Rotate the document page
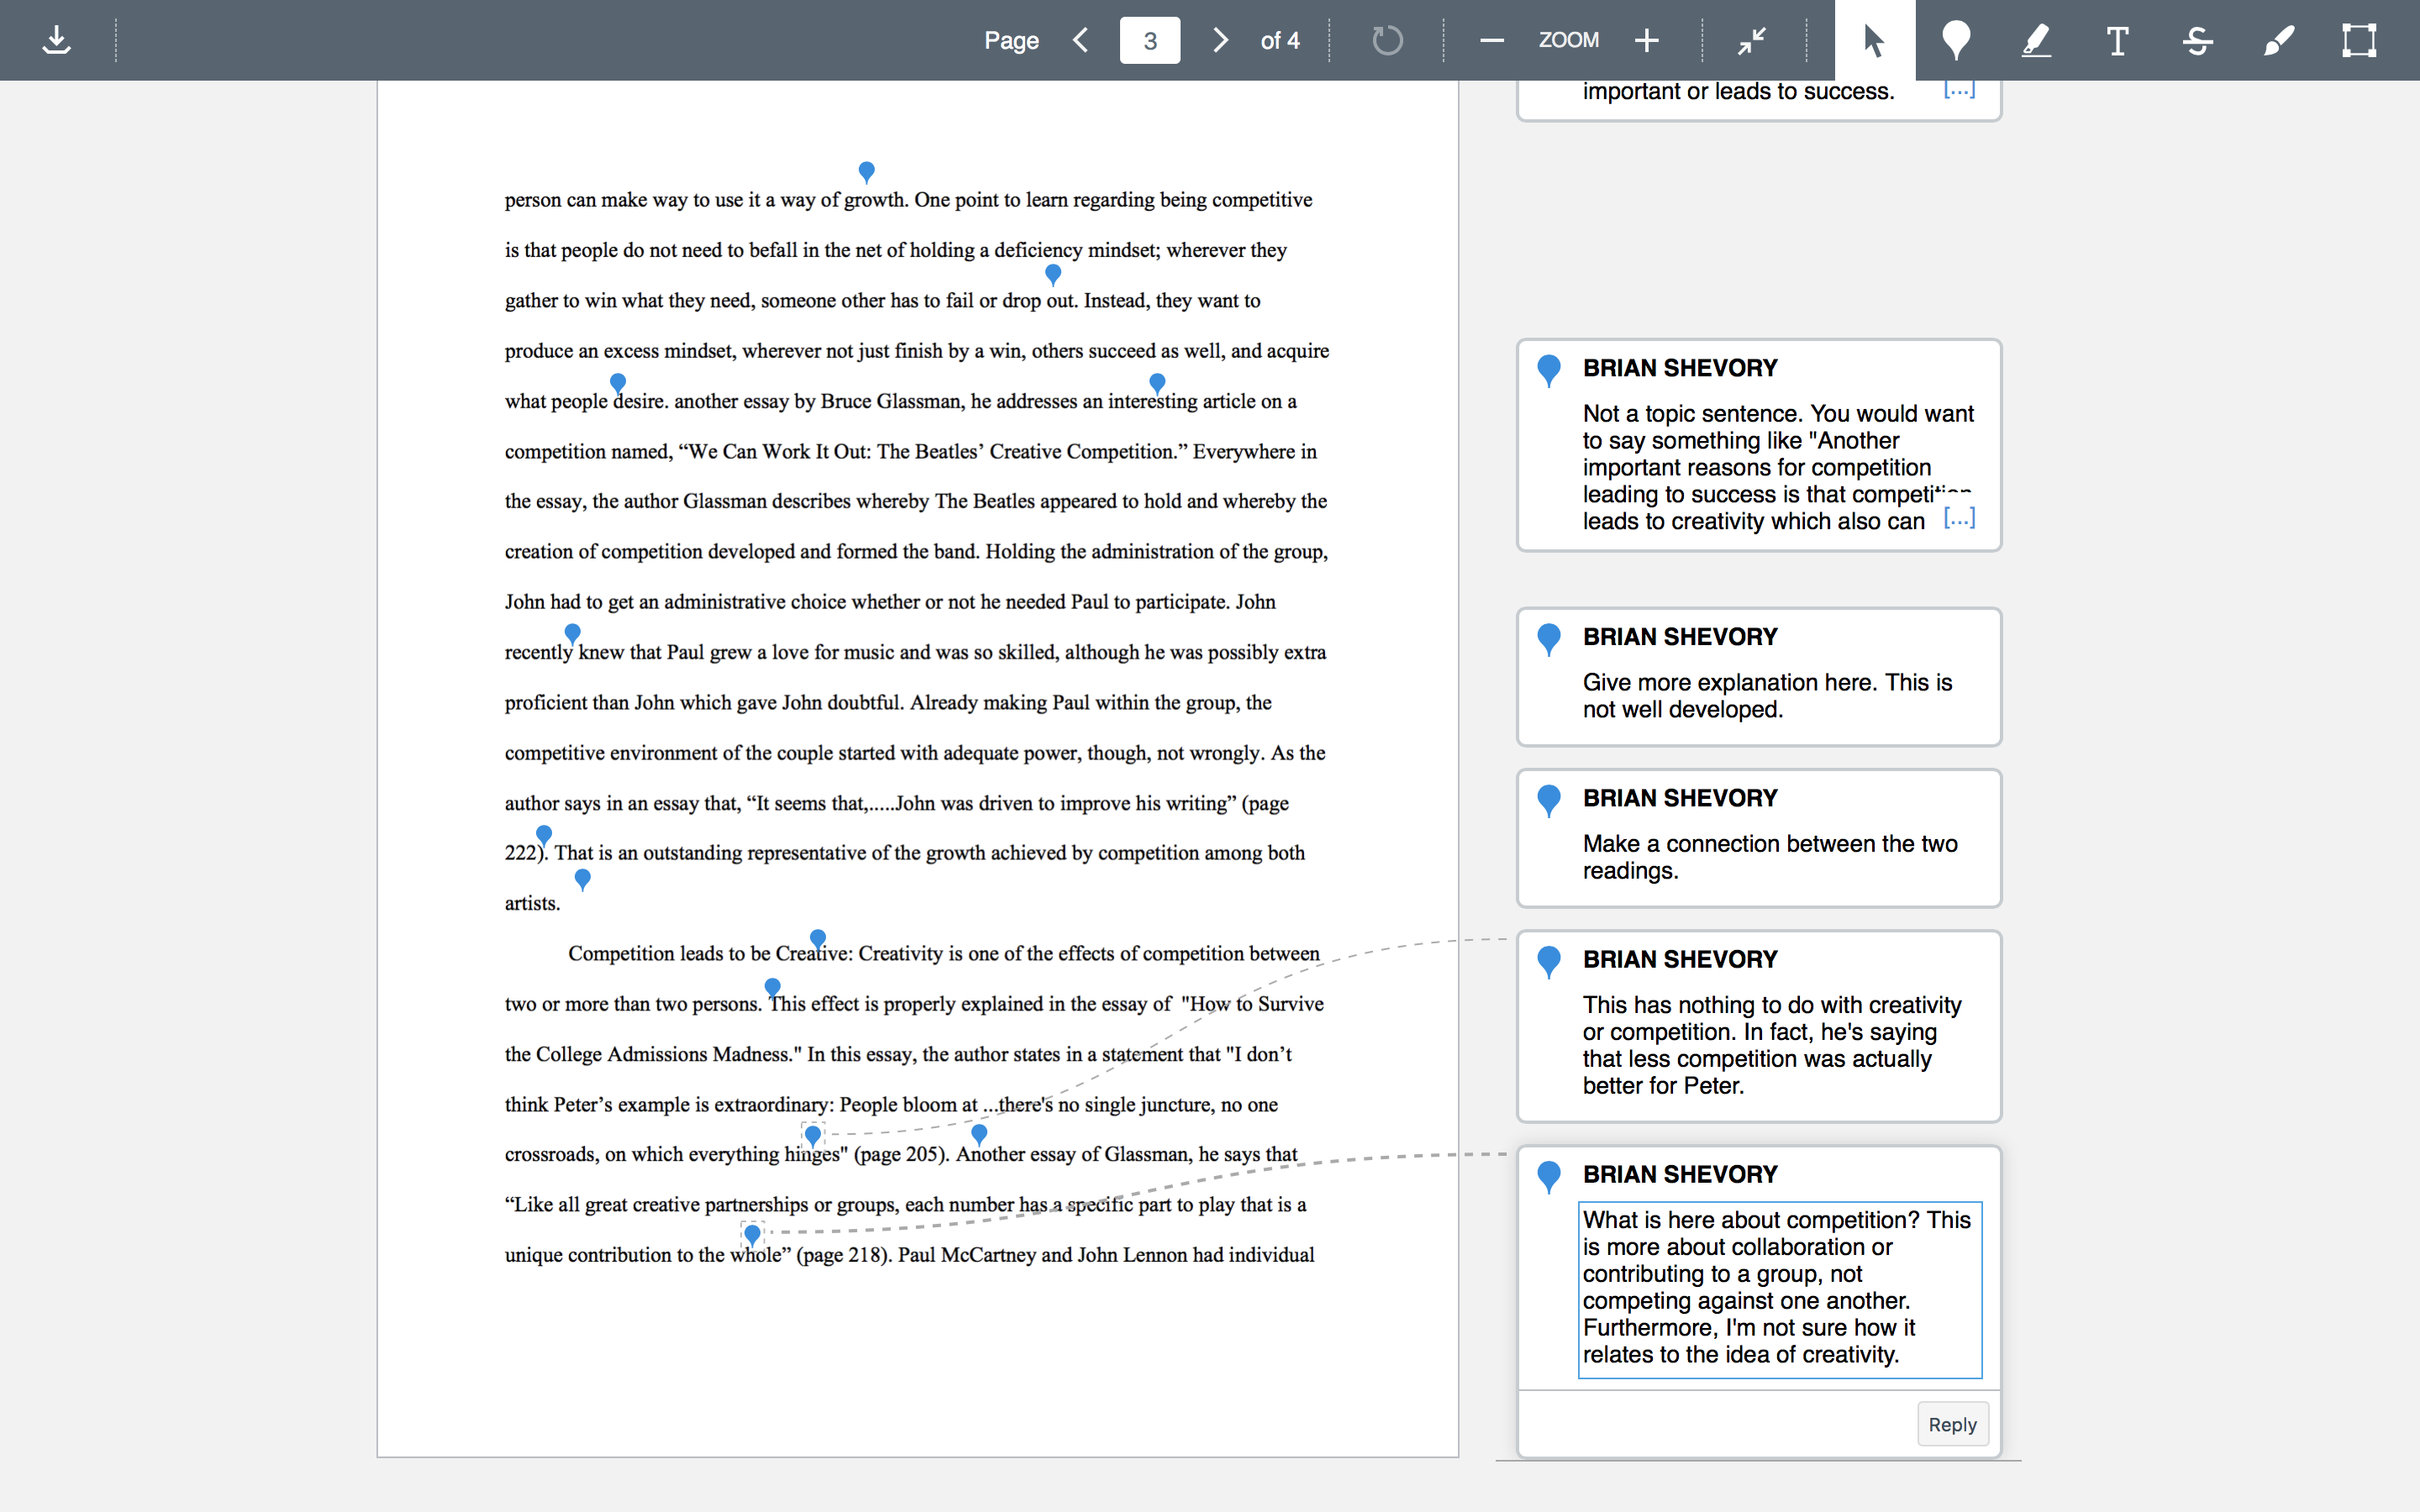The image size is (2420, 1512). [x=1387, y=40]
